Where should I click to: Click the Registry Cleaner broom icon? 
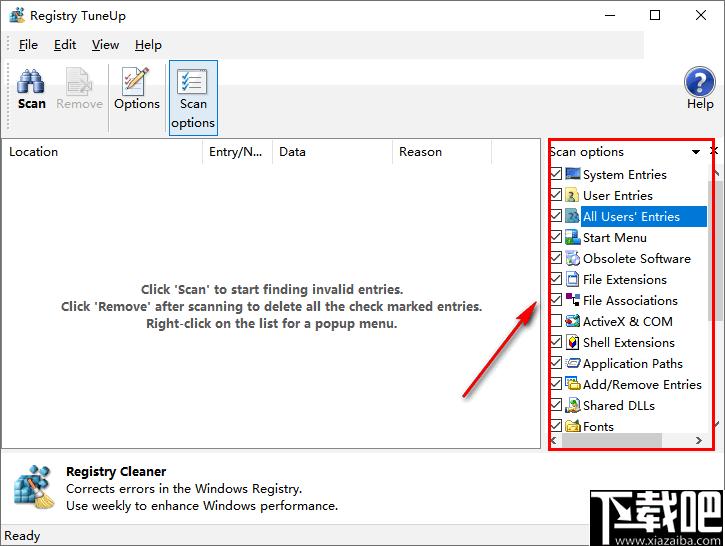click(33, 487)
